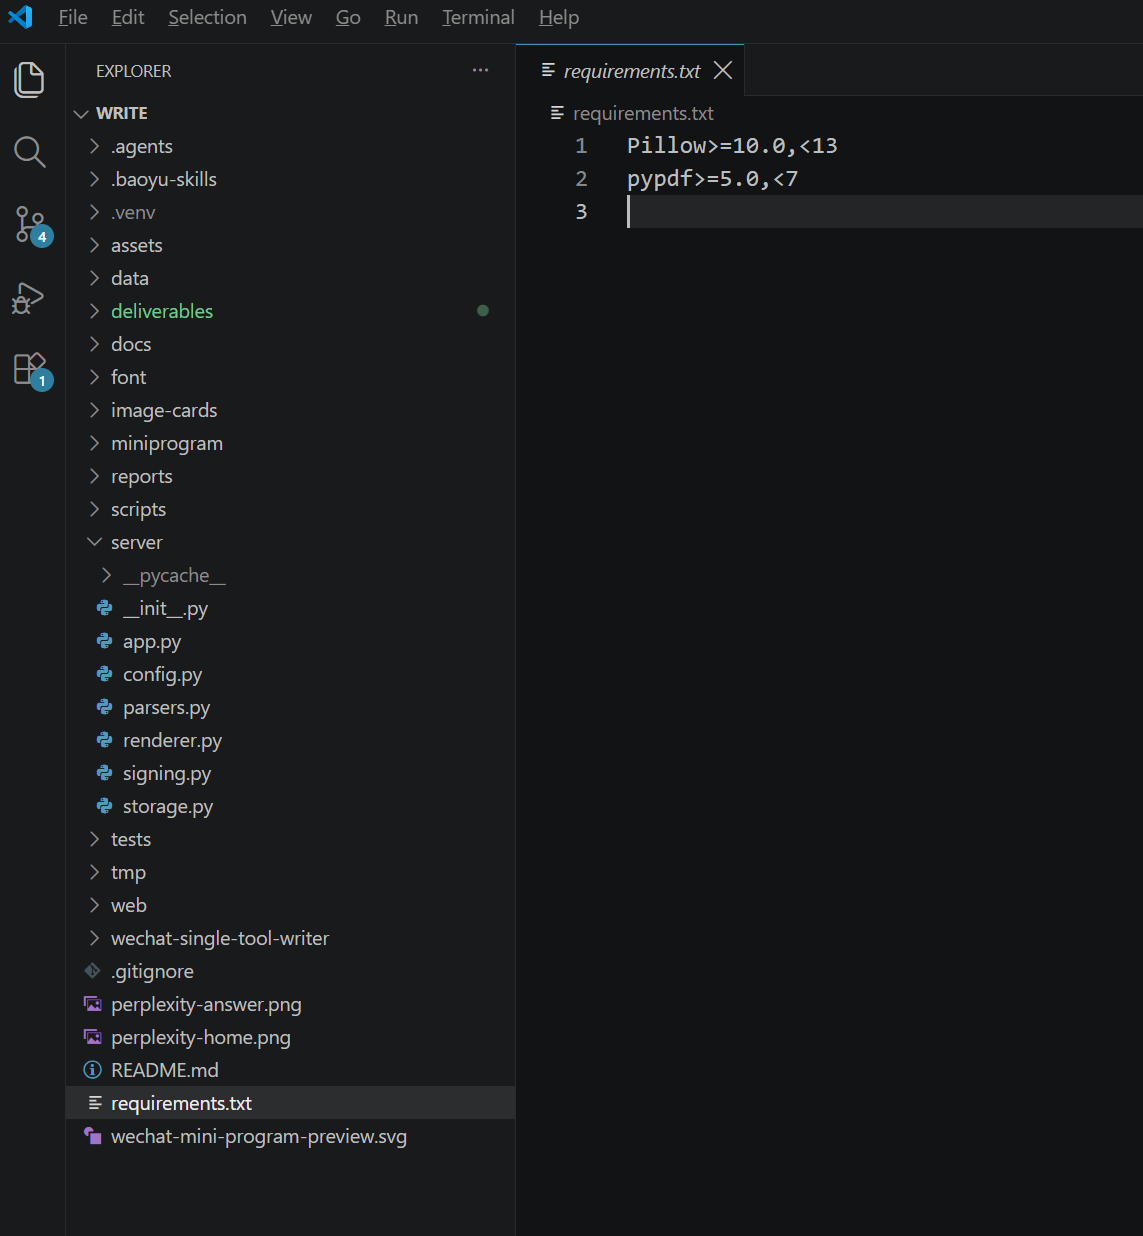
Task: Open __init__.py in server folder
Action: pyautogui.click(x=290, y=608)
